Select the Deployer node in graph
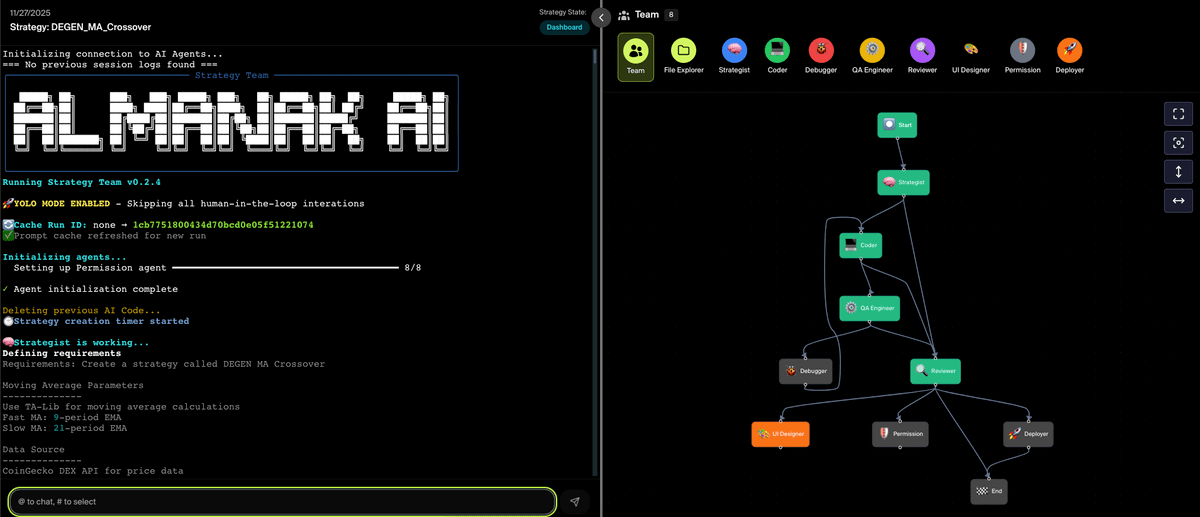 1028,434
